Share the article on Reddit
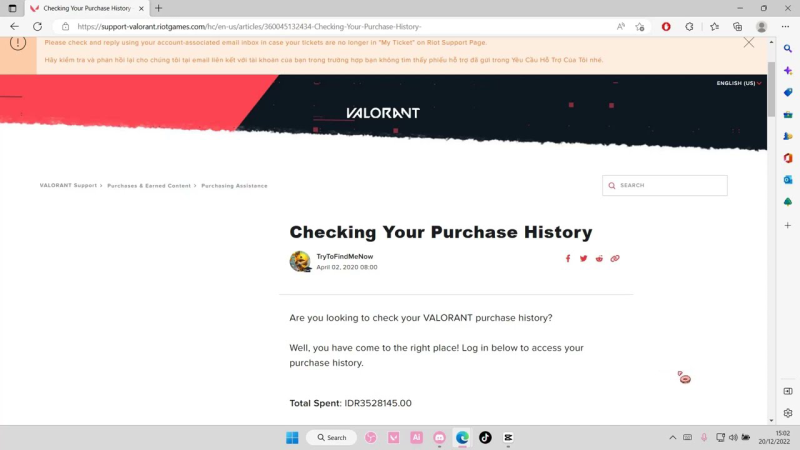Screen dimensions: 800x450 point(599,259)
